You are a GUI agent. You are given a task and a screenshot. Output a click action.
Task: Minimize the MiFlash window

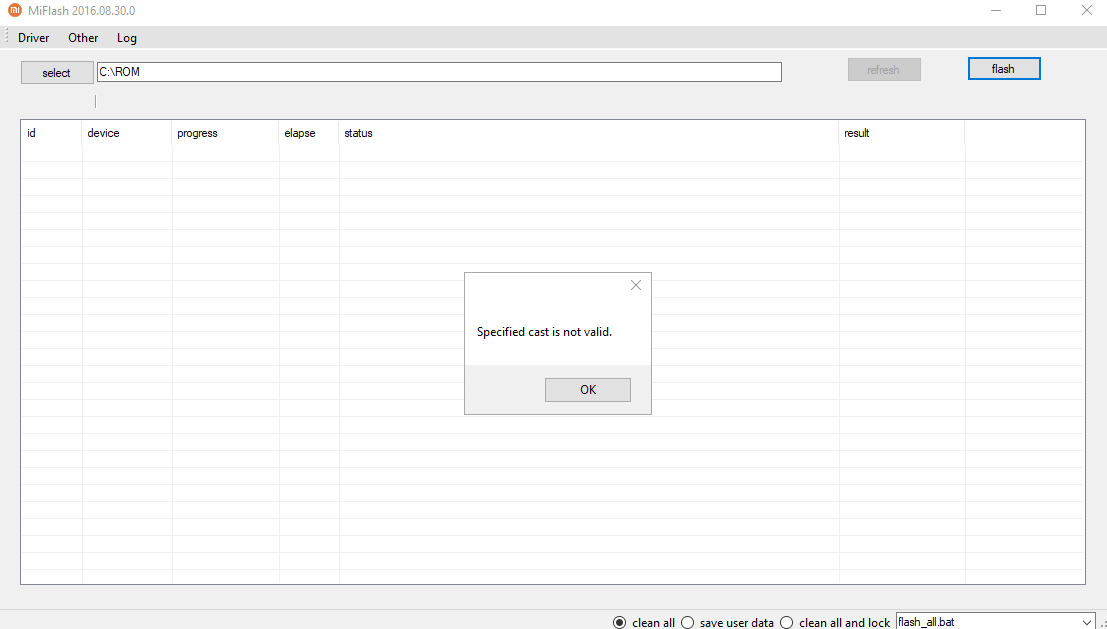coord(995,11)
